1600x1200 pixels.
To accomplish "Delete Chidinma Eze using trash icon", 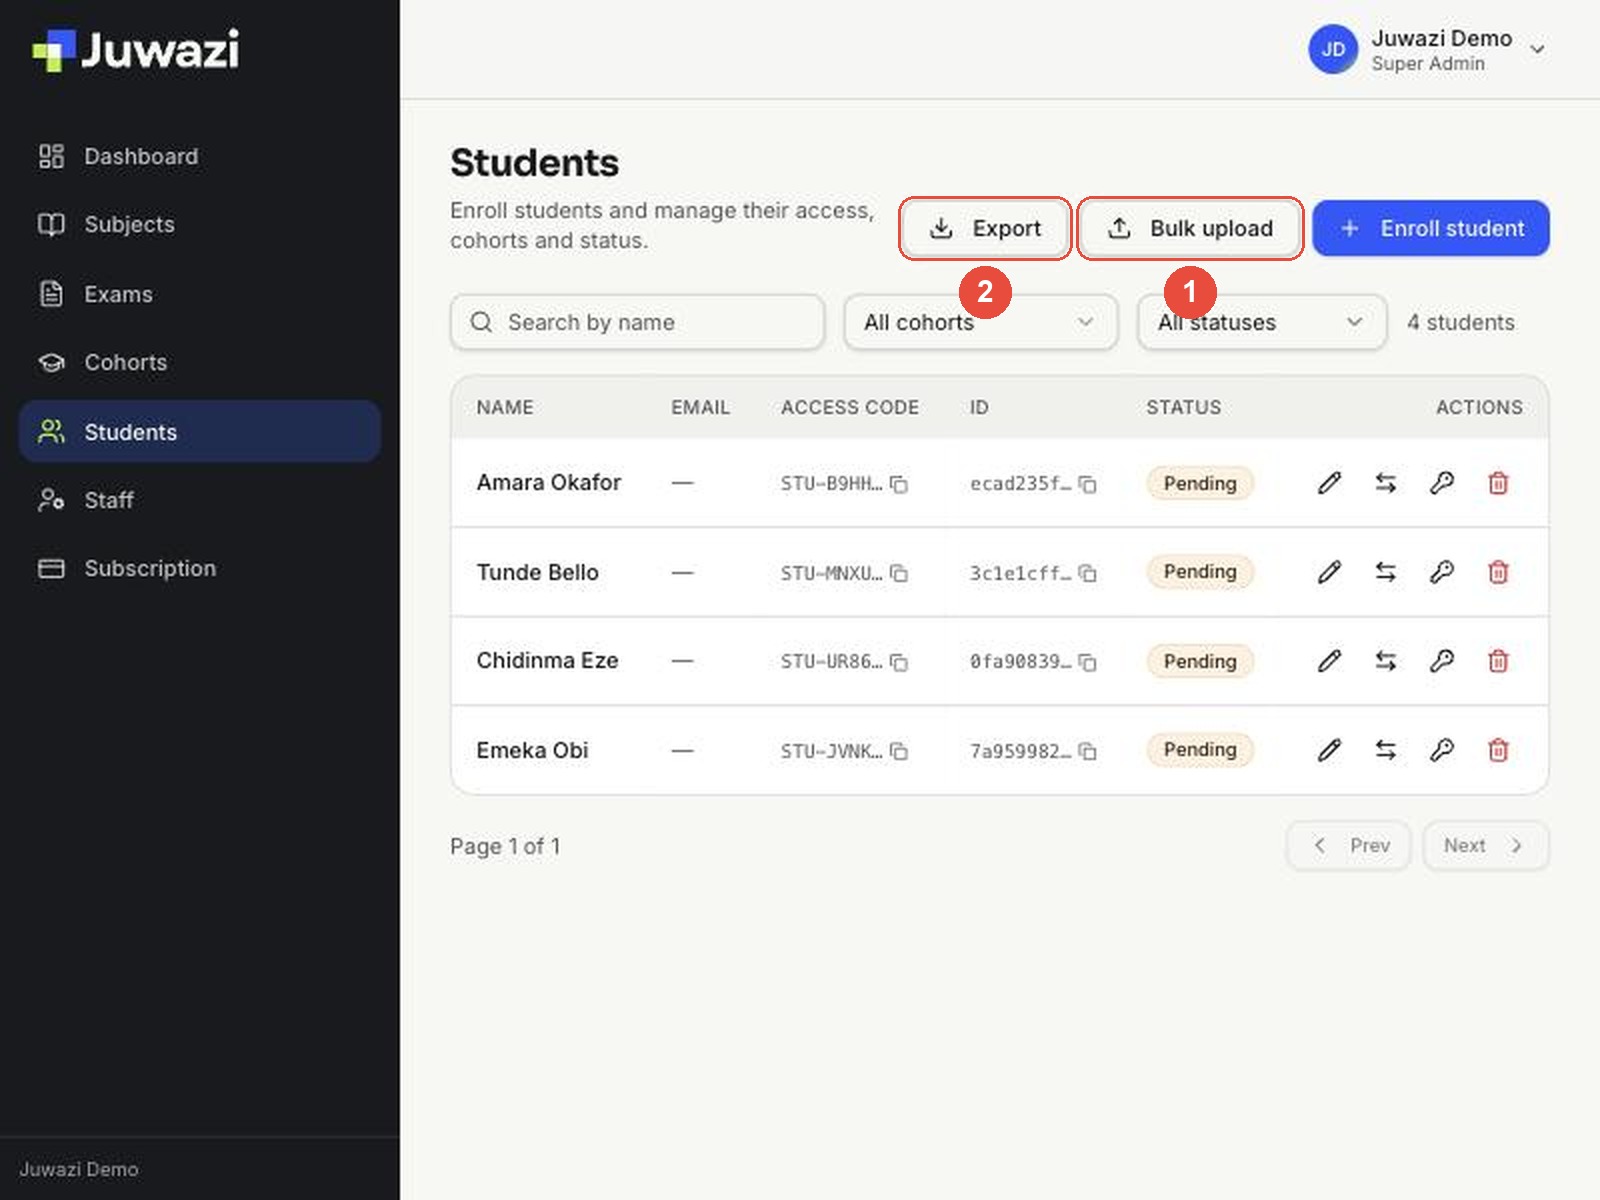I will (1497, 661).
